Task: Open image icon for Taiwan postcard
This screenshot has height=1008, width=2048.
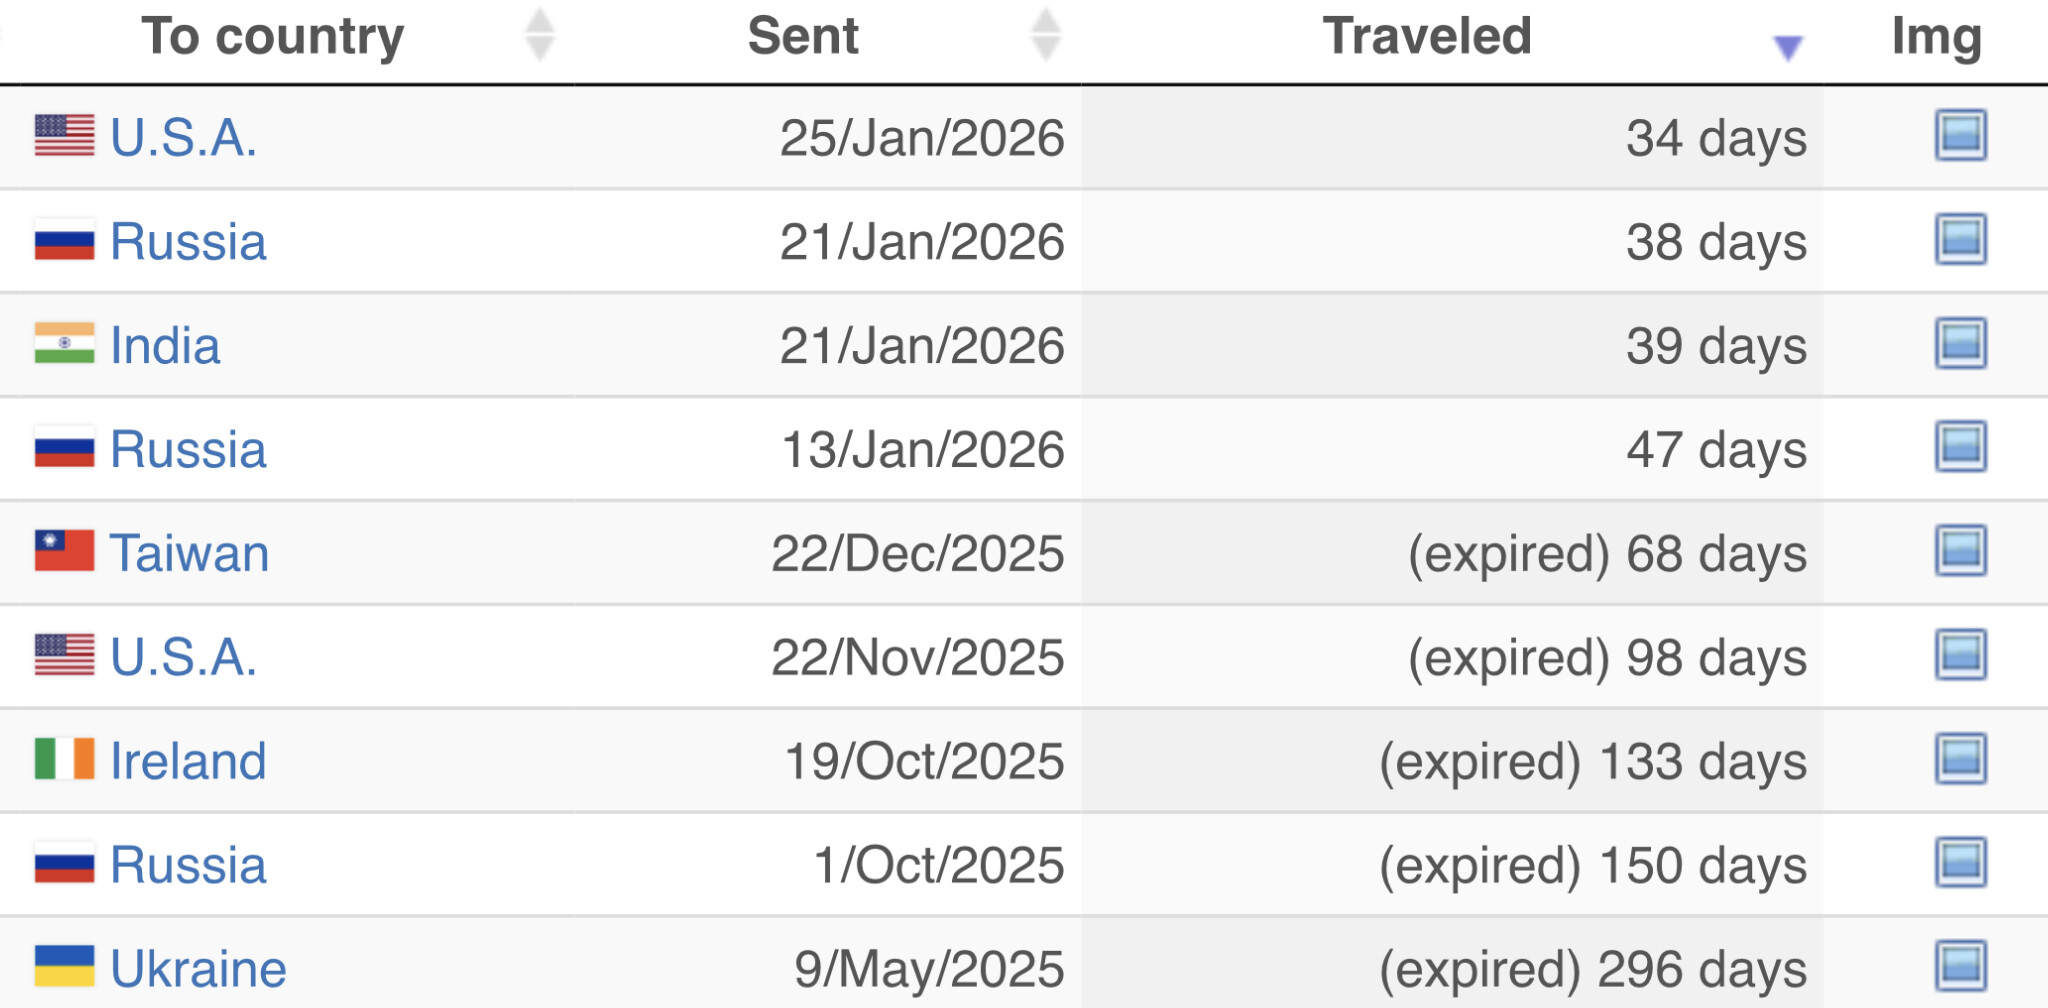Action: tap(1960, 551)
